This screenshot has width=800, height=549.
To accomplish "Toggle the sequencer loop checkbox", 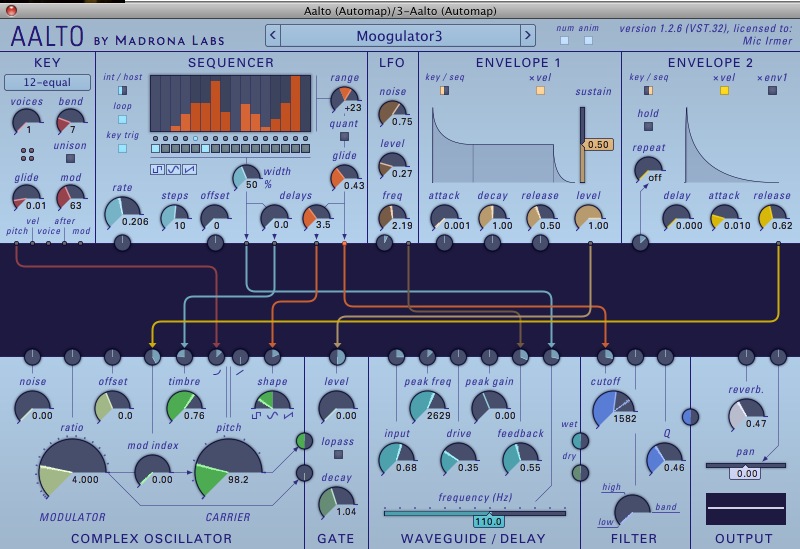I will coord(122,119).
